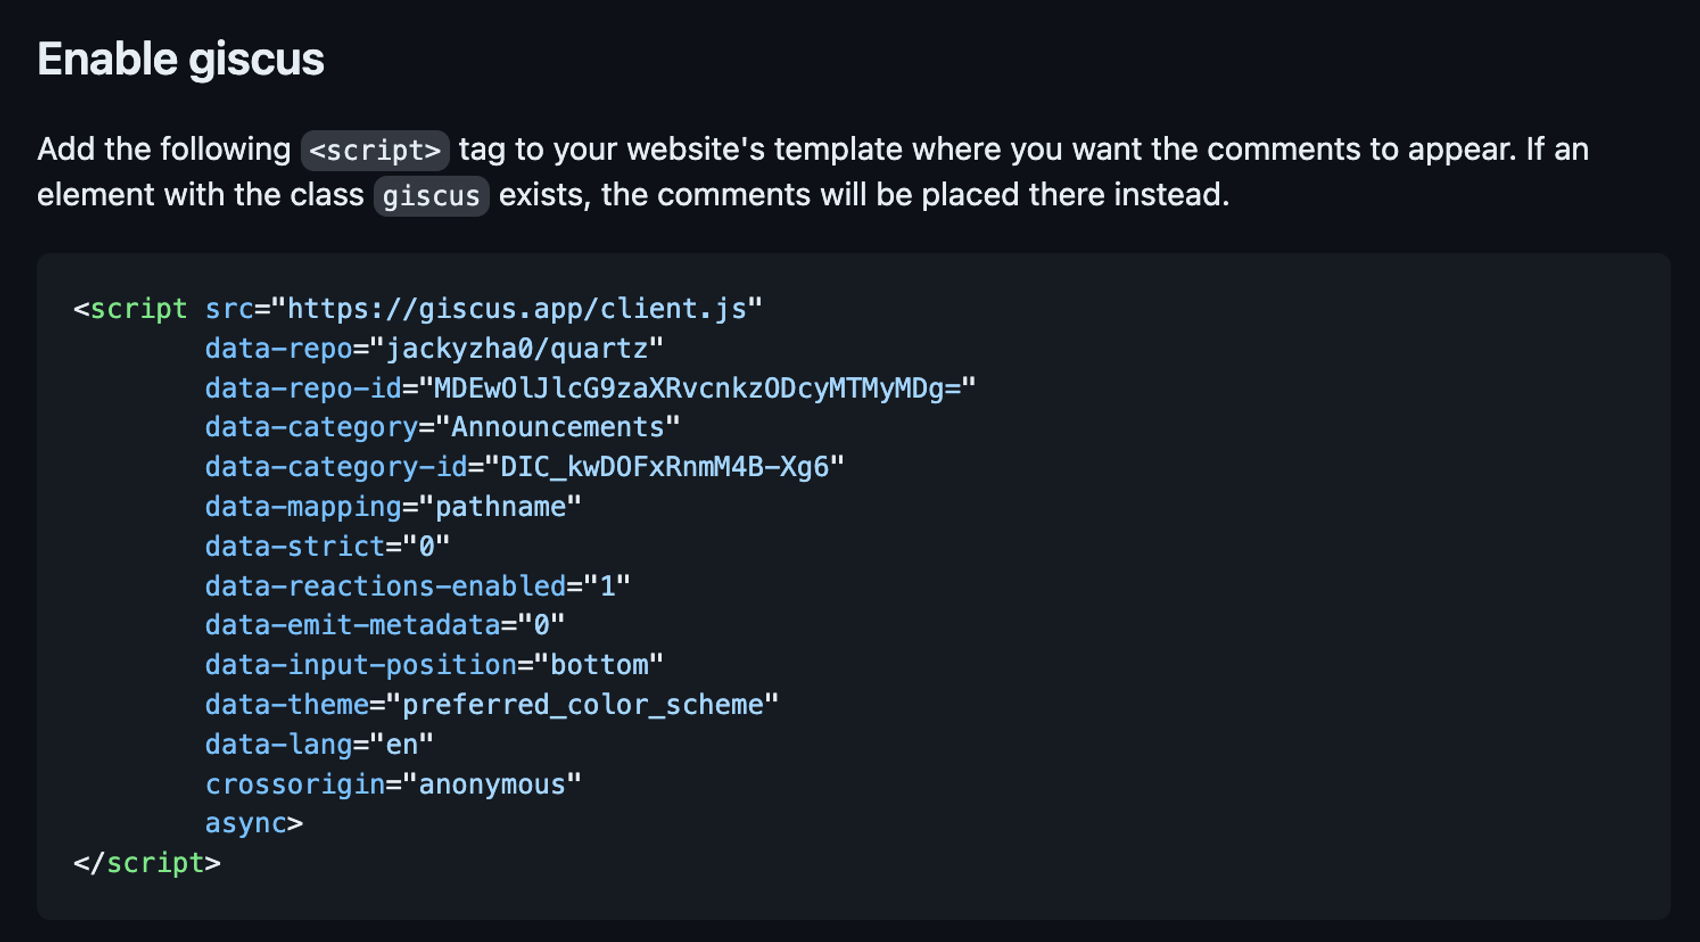Click the data-emit-metadata attribute name
The image size is (1700, 942).
pyautogui.click(x=352, y=626)
